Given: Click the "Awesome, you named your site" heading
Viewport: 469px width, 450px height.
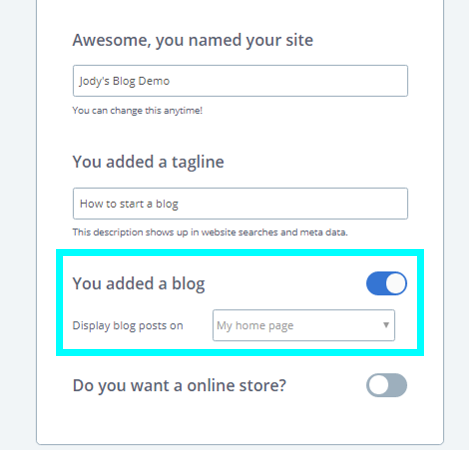Looking at the screenshot, I should point(193,40).
